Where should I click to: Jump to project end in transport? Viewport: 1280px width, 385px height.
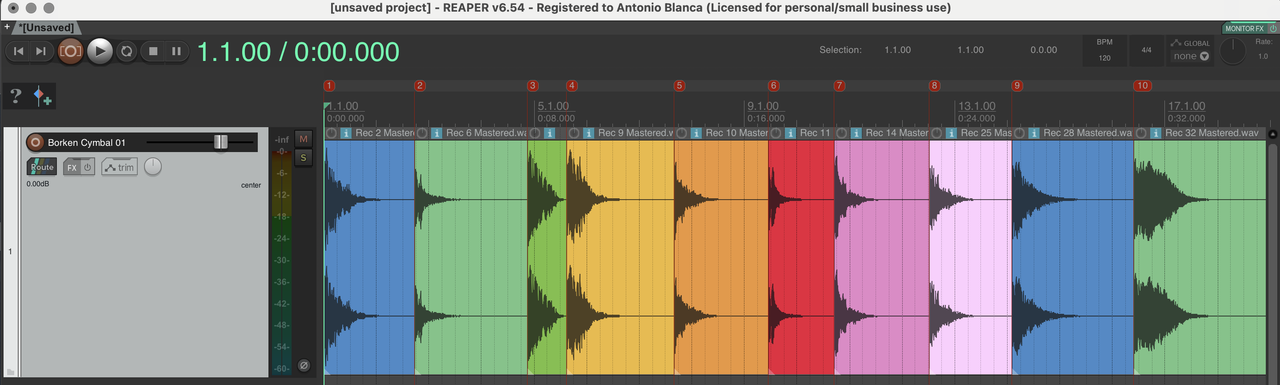point(41,51)
